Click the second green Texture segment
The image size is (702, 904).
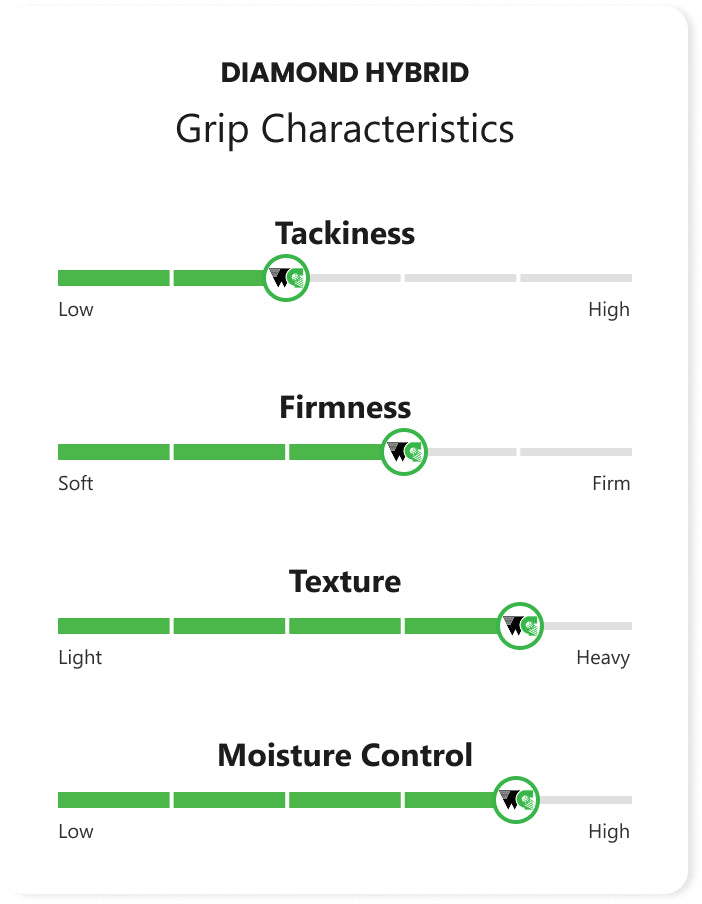[x=229, y=626]
